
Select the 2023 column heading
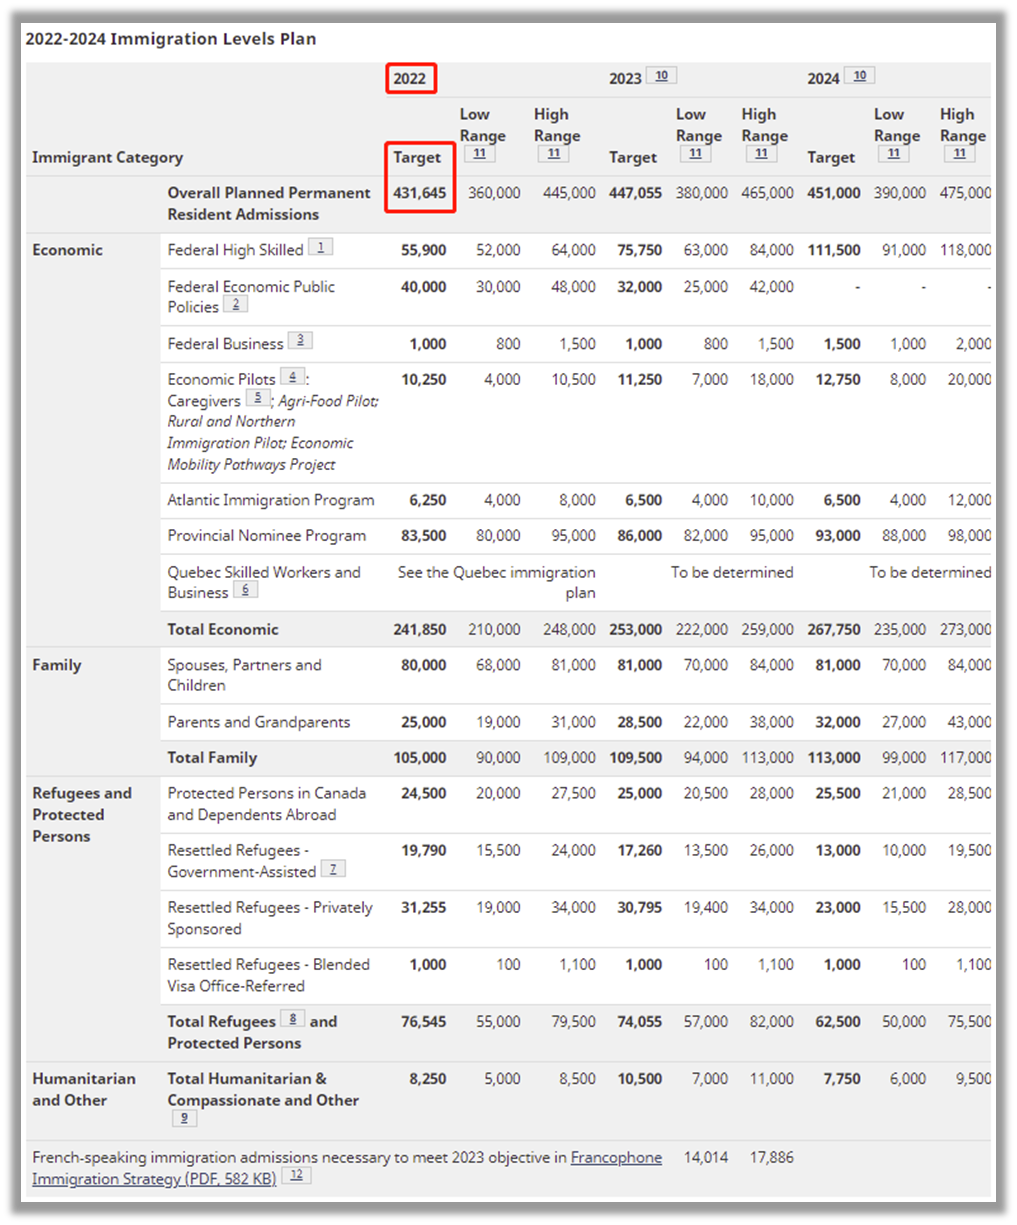626,79
